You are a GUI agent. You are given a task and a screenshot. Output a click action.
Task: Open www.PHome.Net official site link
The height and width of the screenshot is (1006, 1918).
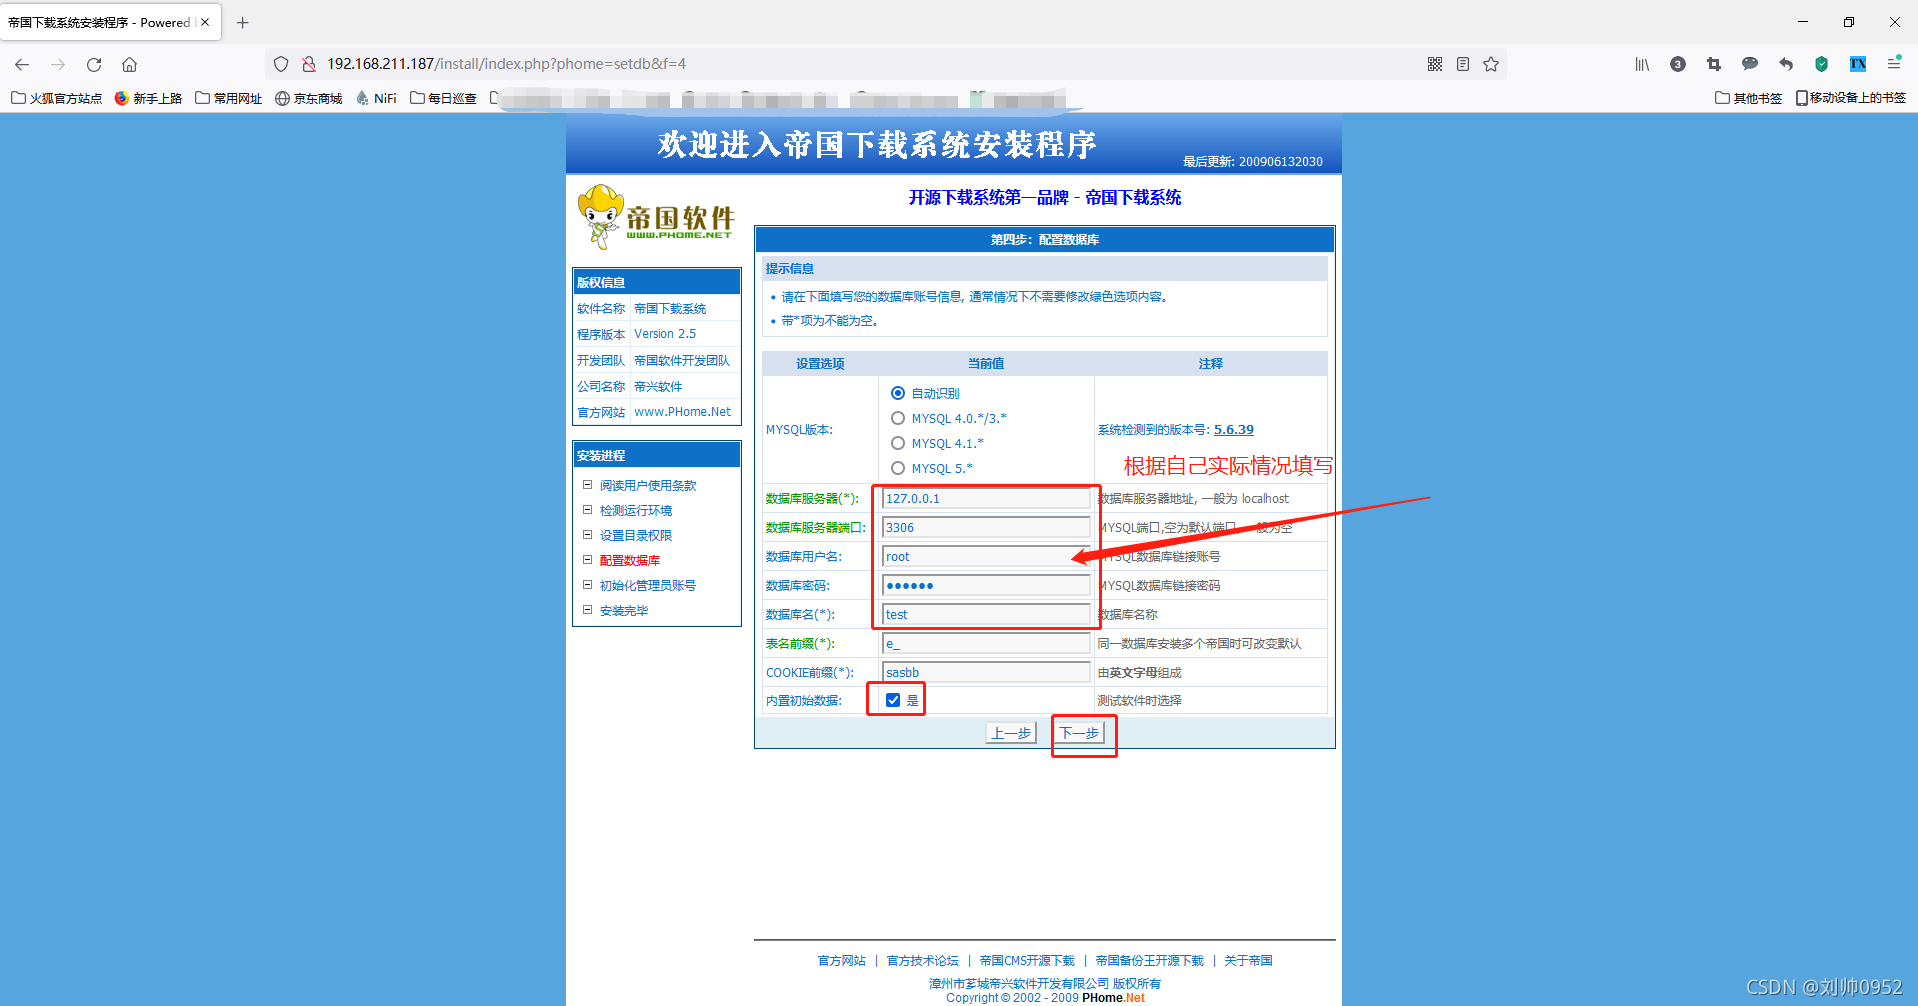[x=683, y=412]
